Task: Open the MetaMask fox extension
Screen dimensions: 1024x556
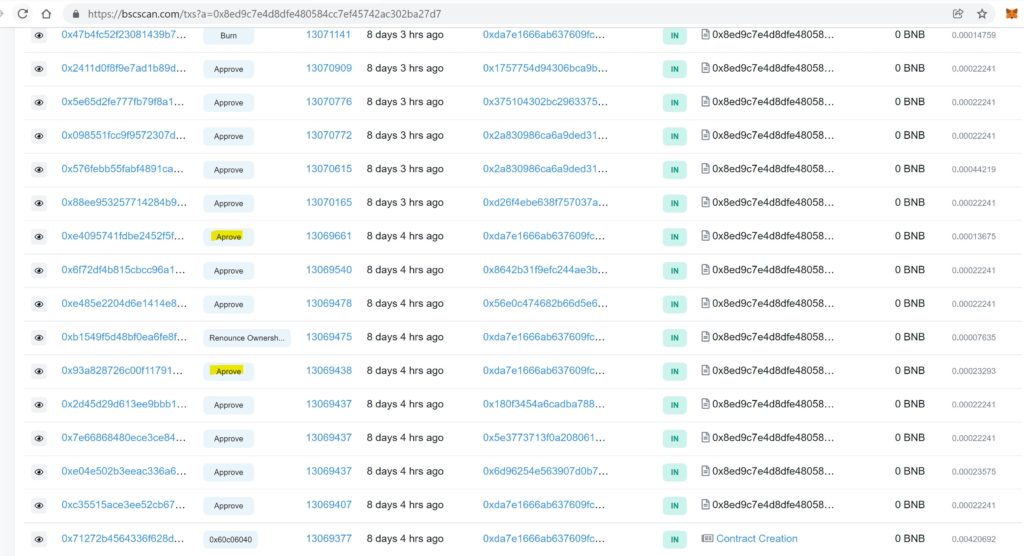Action: (x=1011, y=14)
